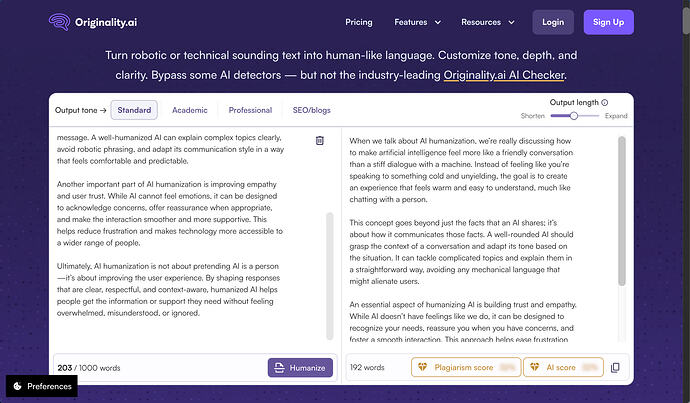Click diamond icon beside Plagiarism score
This screenshot has height=403, width=690.
point(422,367)
